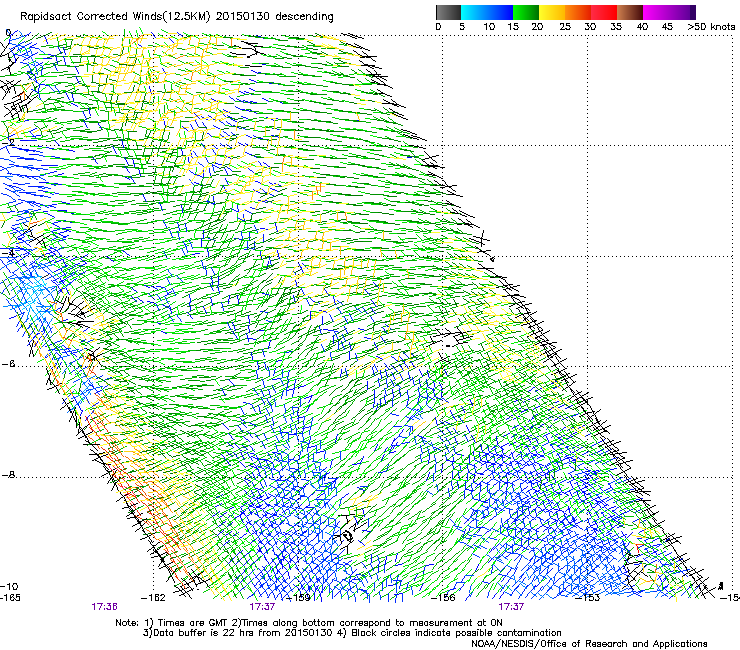Screen dimensions: 740x650
Task: Click the chart title Rapidscat Corrected Winds
Action: click(177, 17)
